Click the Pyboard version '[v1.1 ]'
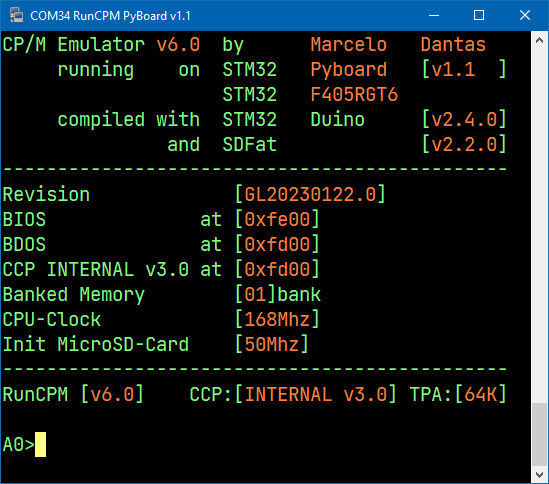This screenshot has width=549, height=484. [464, 69]
